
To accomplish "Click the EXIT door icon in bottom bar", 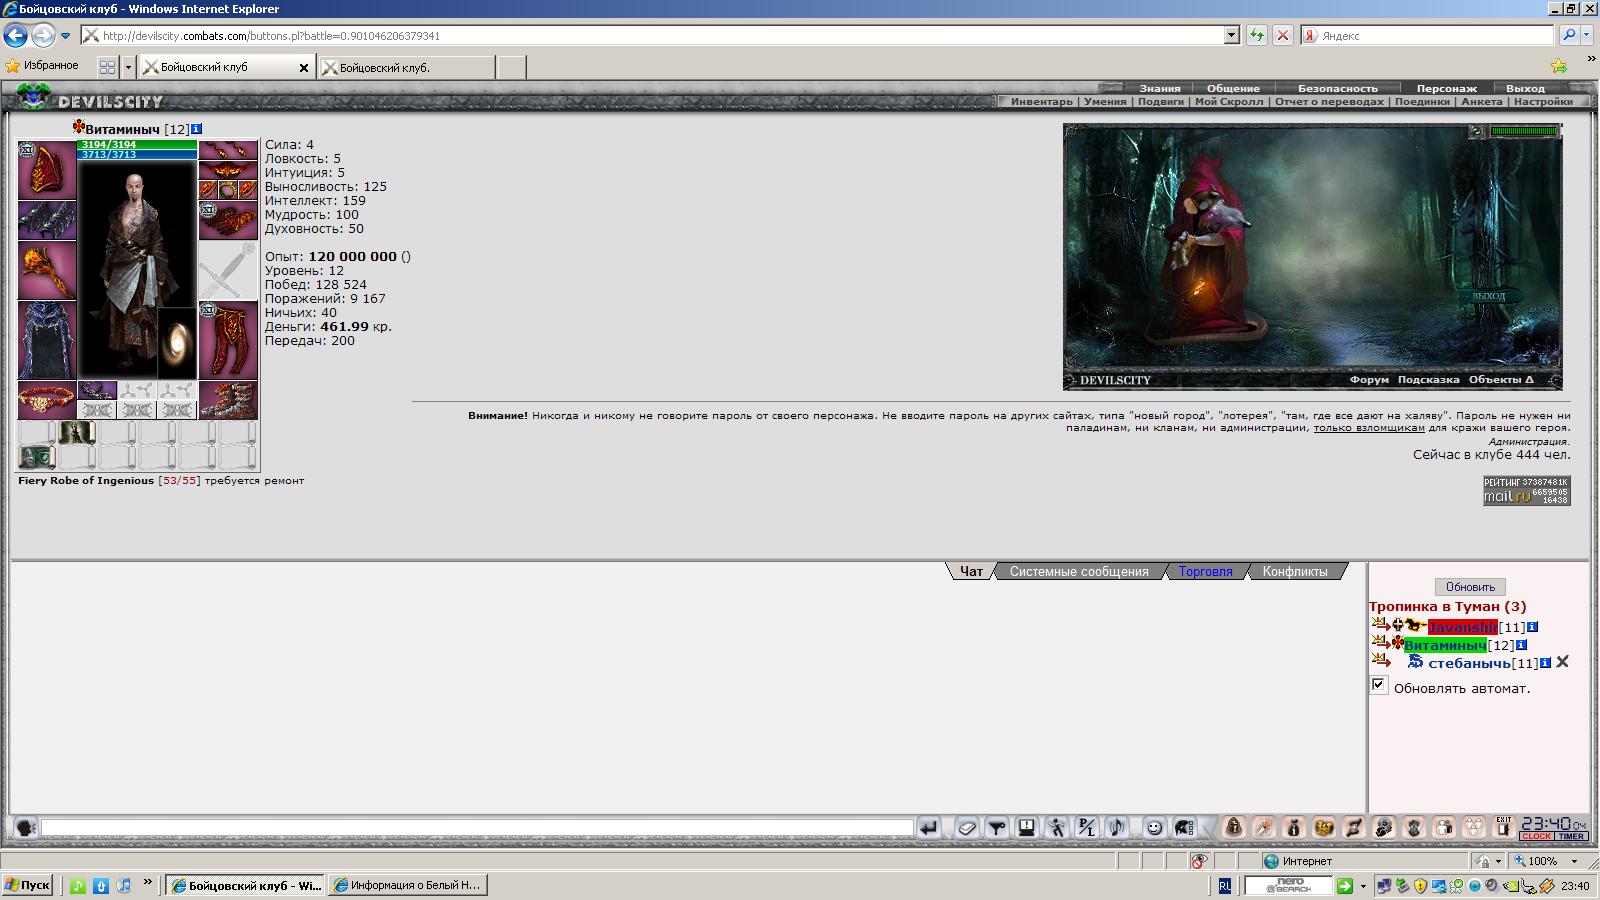I will [x=1503, y=827].
